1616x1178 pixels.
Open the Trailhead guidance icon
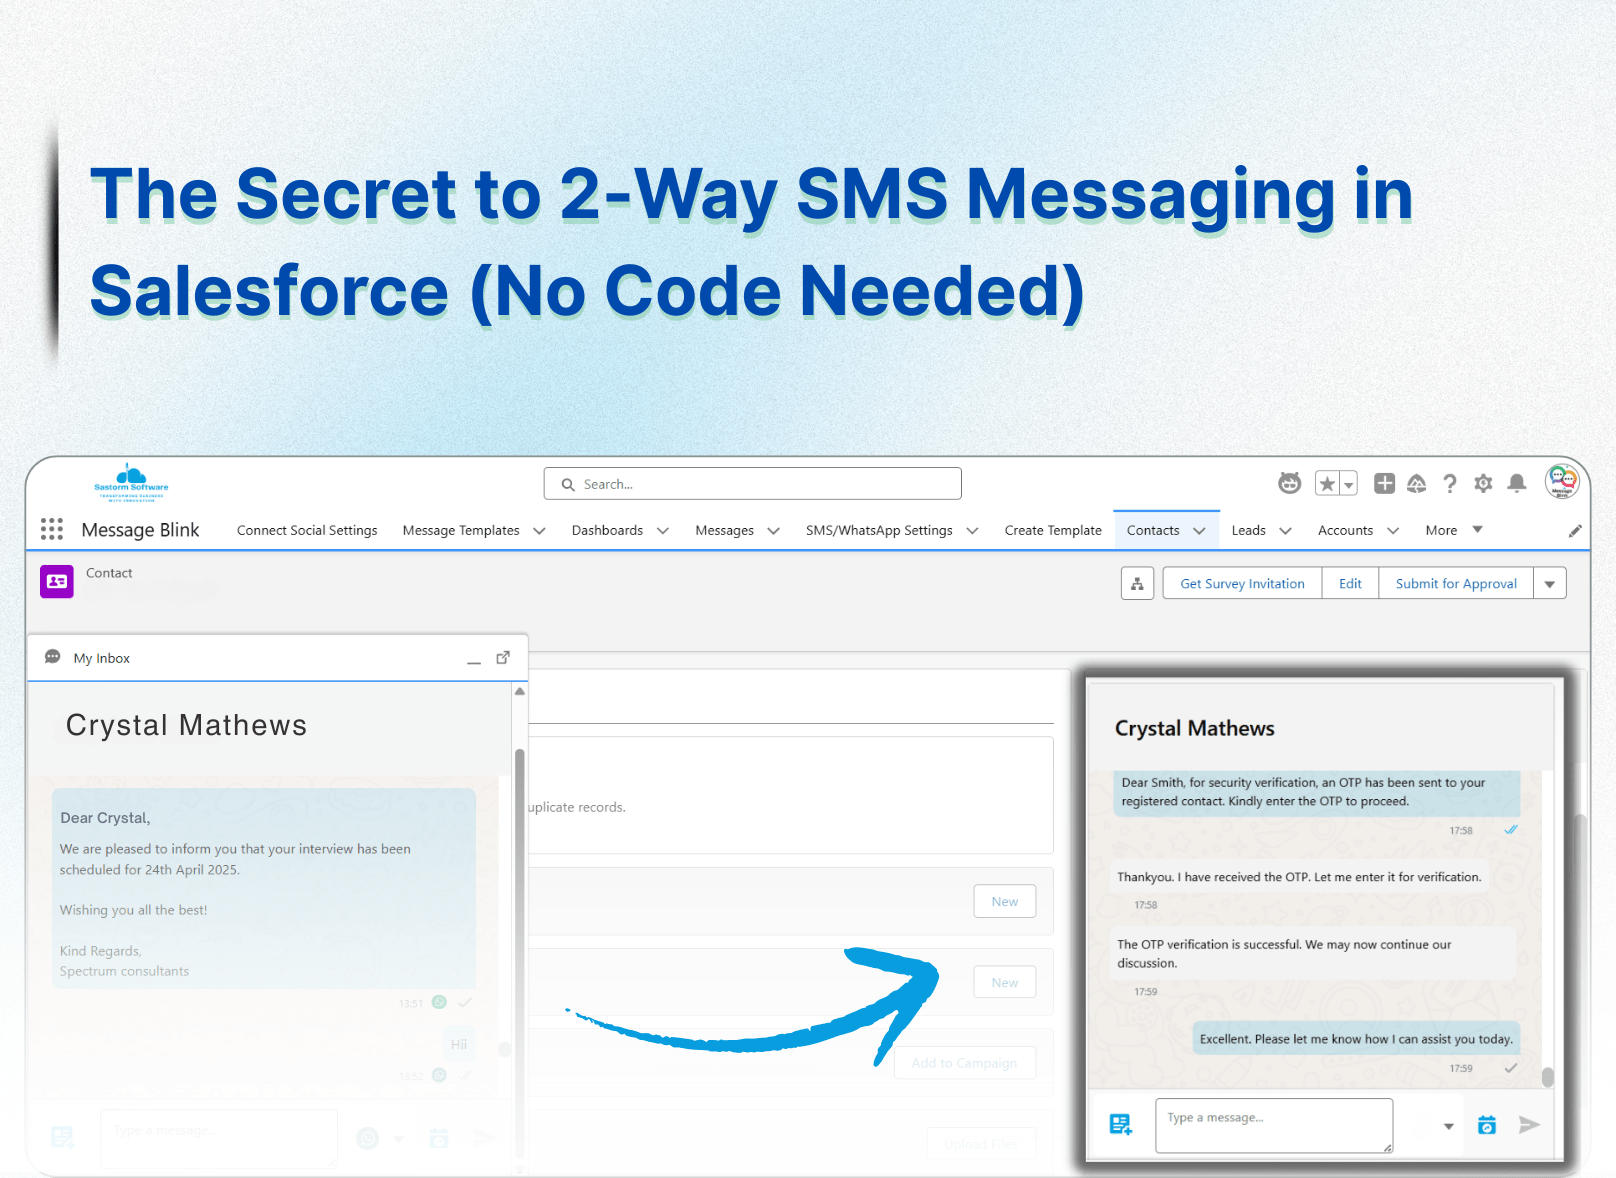1416,484
